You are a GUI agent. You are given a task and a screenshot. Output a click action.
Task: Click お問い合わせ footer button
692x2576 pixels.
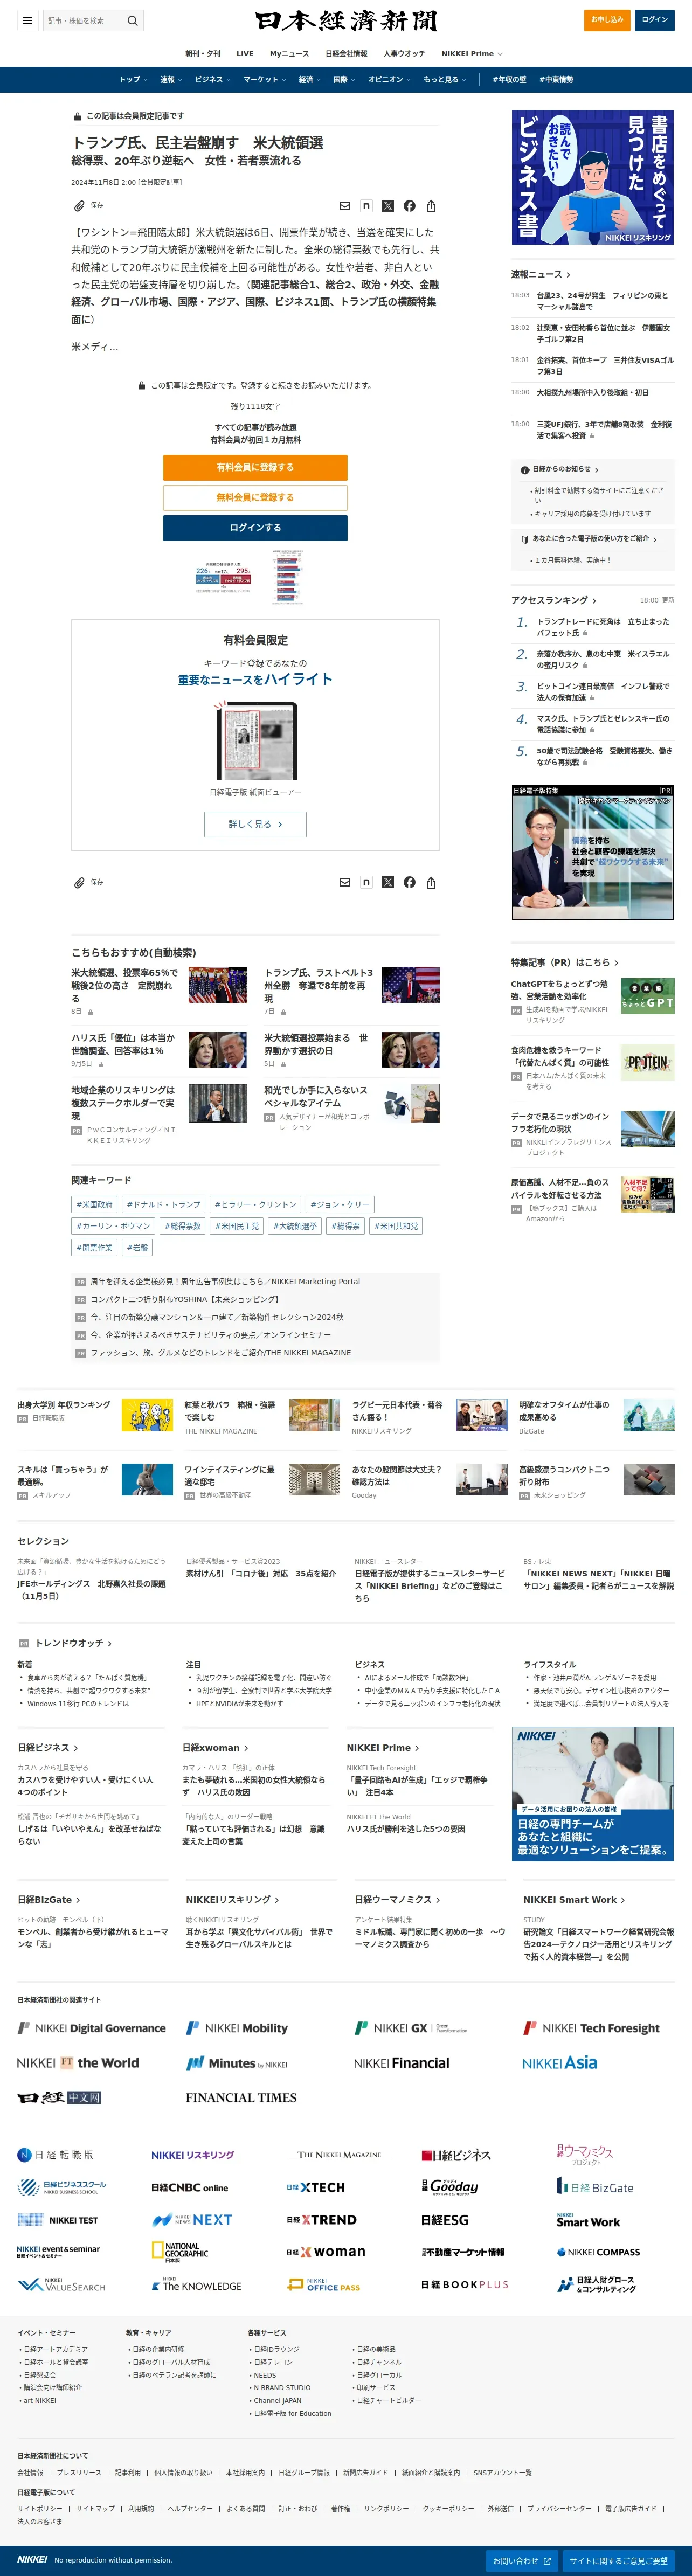coord(522,2561)
